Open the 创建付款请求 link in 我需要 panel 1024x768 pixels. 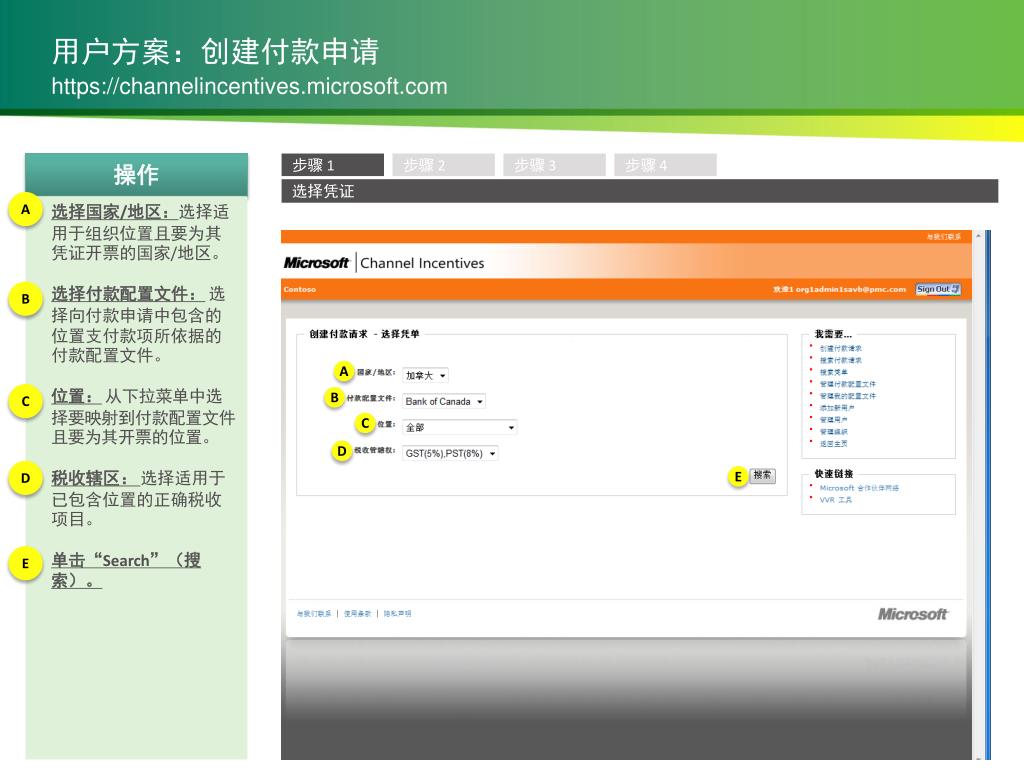840,349
